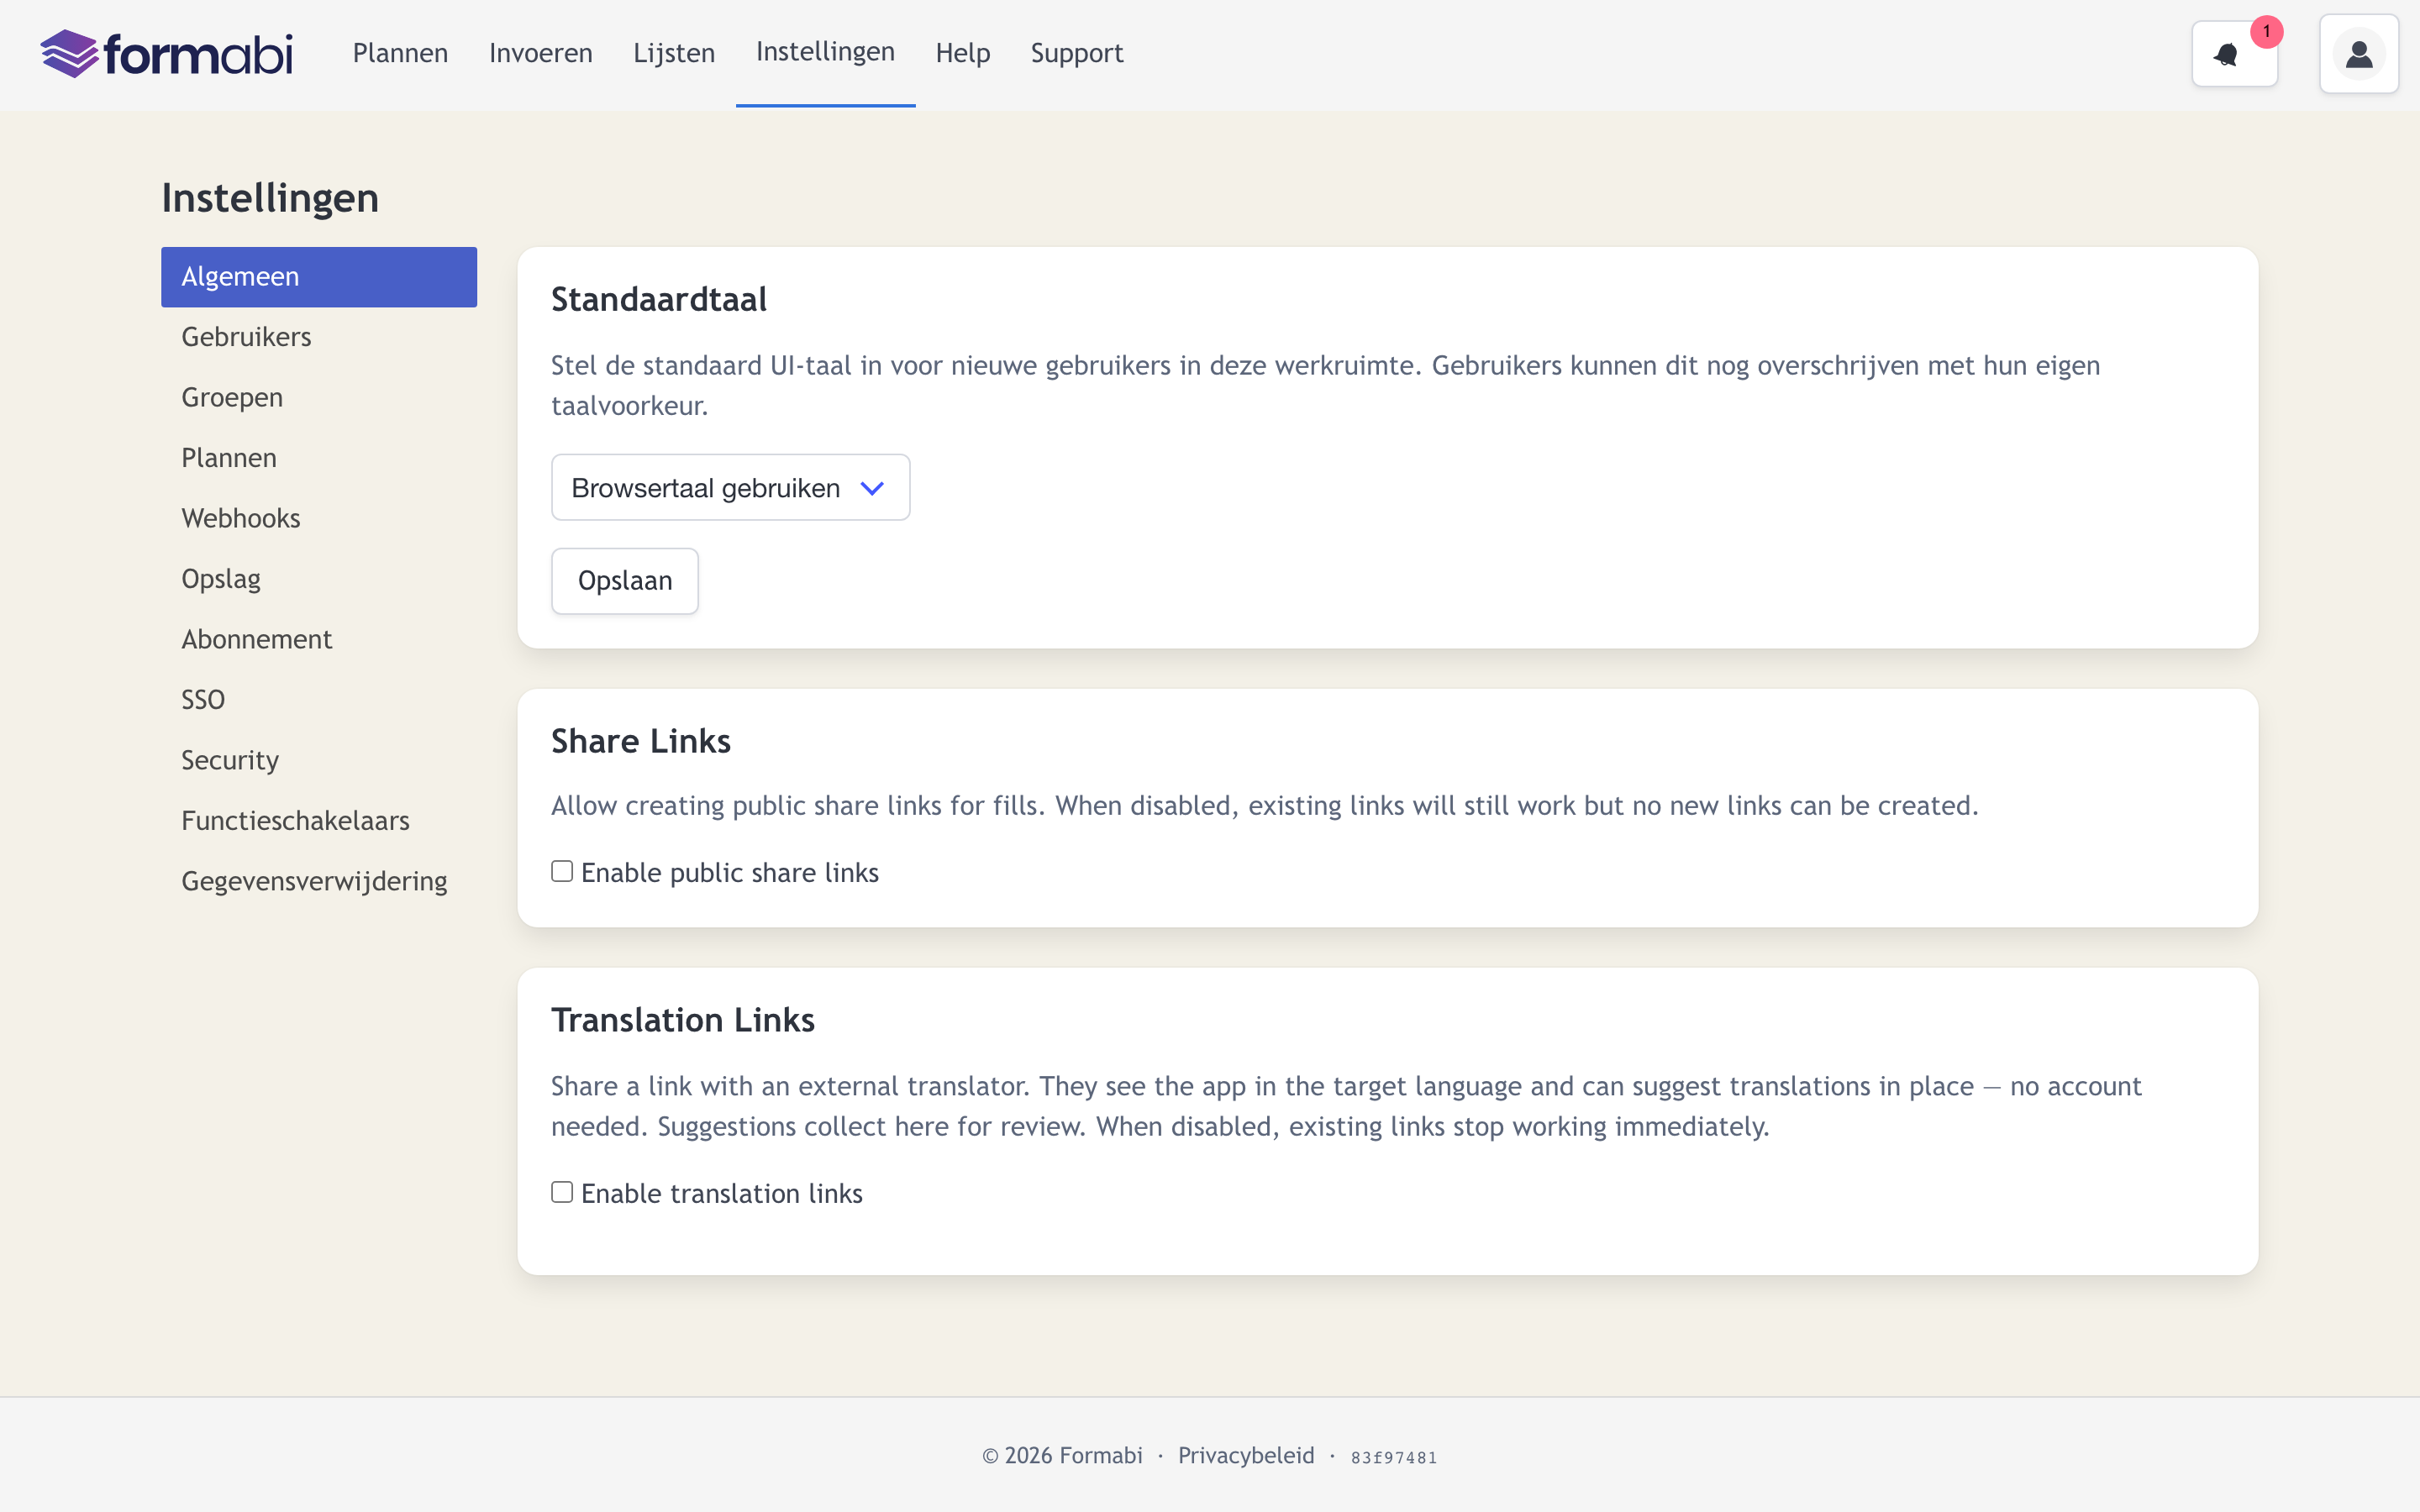Click the Standaardtaal heading
Screen dimensions: 2420x1512
pos(659,300)
